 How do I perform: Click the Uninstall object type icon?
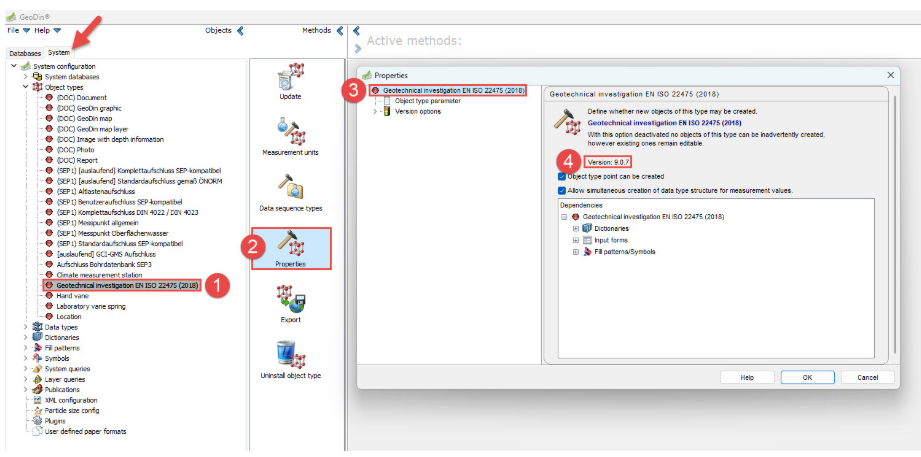pos(290,356)
